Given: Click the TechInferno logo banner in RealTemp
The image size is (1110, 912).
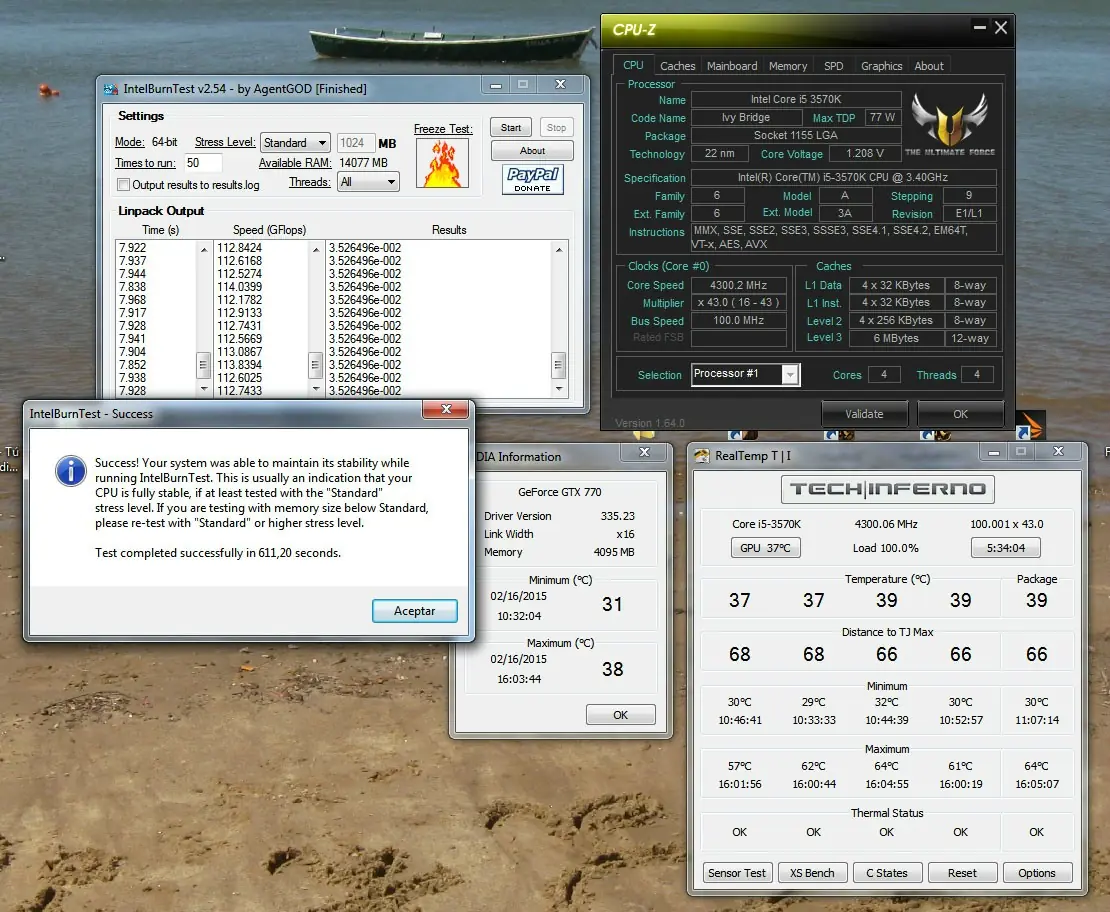Looking at the screenshot, I should coord(888,489).
